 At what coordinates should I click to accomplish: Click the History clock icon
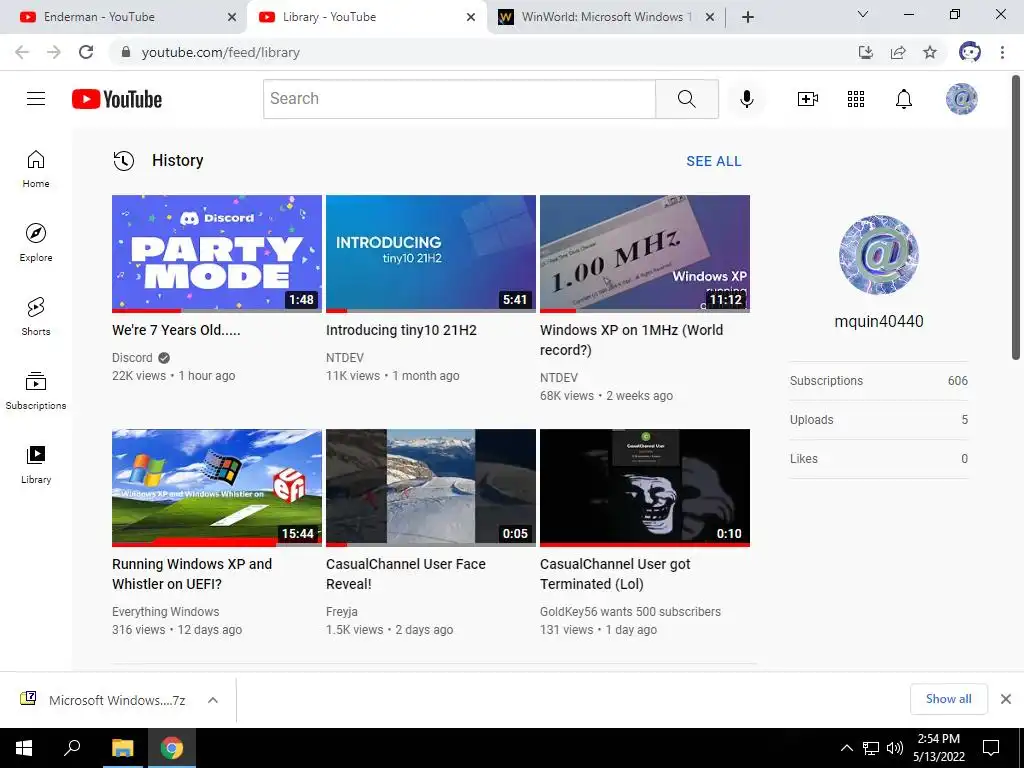tap(123, 161)
